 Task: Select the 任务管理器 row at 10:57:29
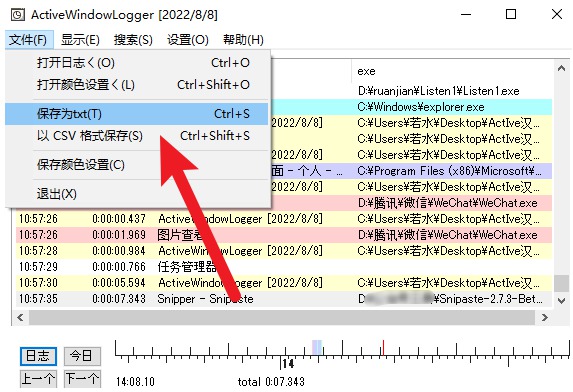pyautogui.click(x=284, y=267)
